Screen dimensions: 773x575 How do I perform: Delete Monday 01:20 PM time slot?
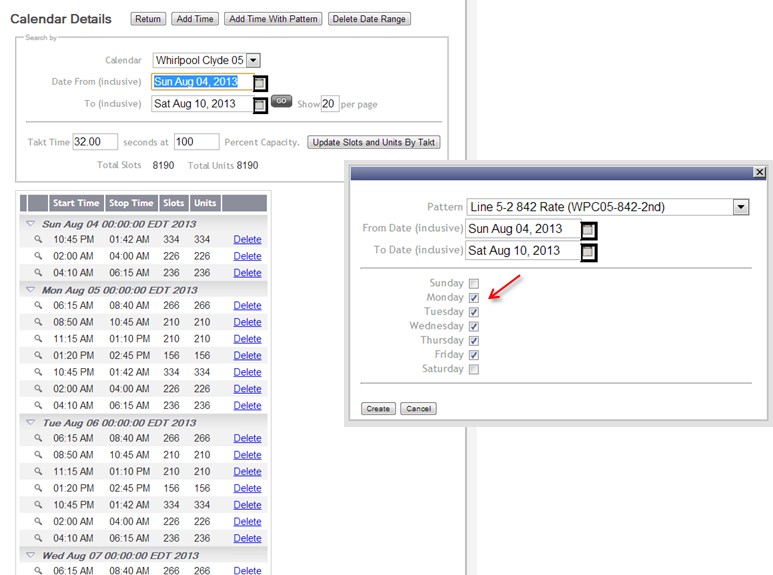click(x=247, y=355)
